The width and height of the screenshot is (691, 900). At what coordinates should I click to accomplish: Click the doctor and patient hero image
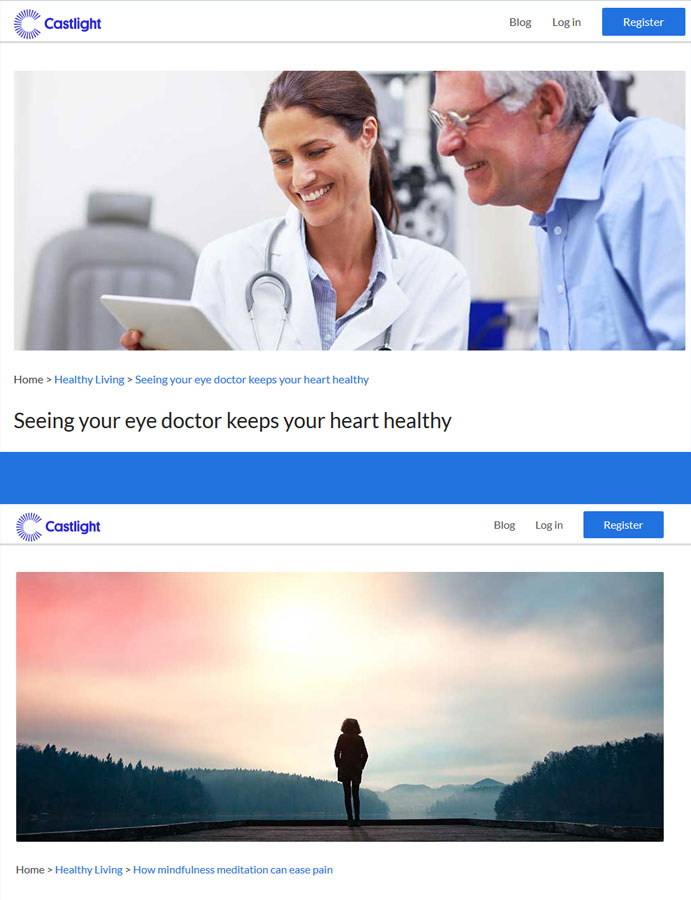(x=350, y=211)
